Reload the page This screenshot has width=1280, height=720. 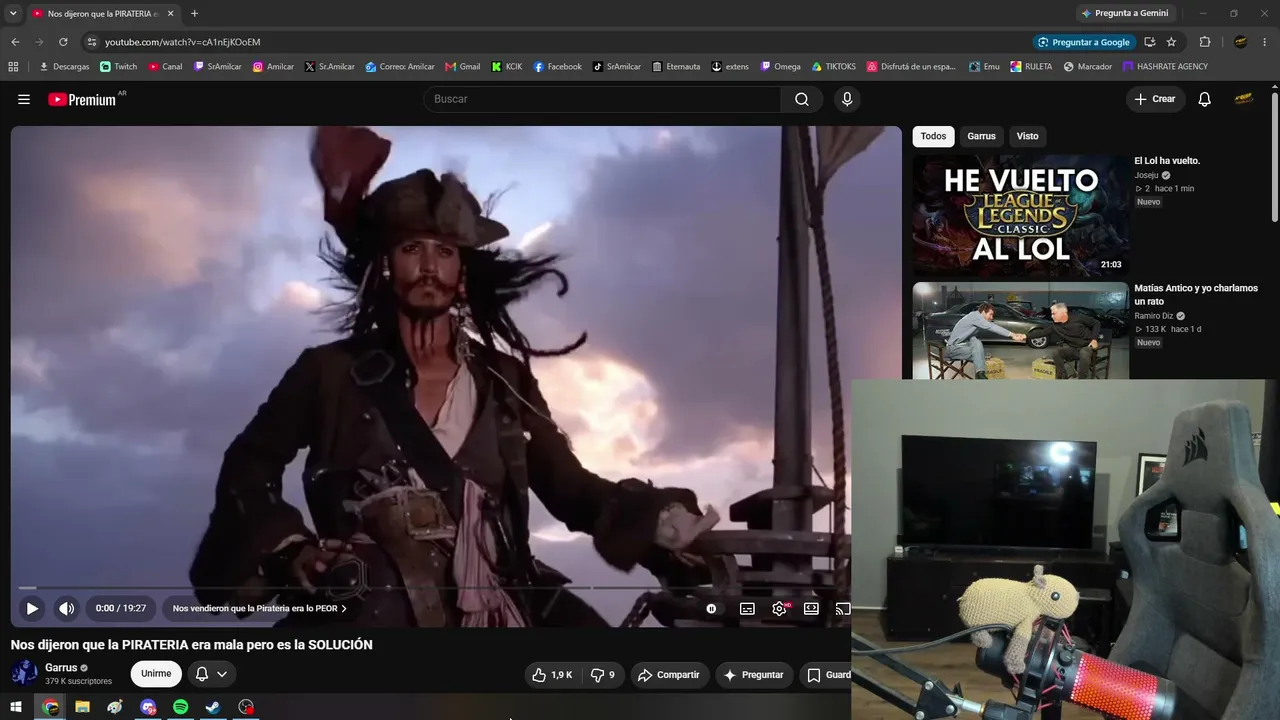click(63, 42)
